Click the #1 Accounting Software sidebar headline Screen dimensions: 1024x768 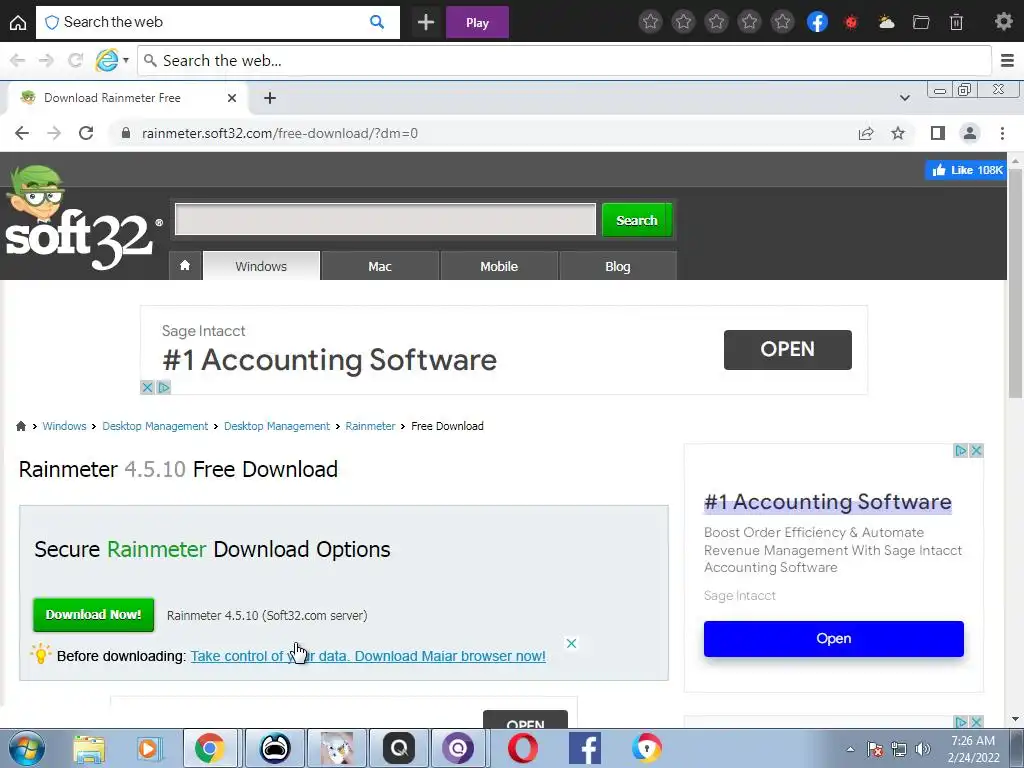tap(827, 502)
